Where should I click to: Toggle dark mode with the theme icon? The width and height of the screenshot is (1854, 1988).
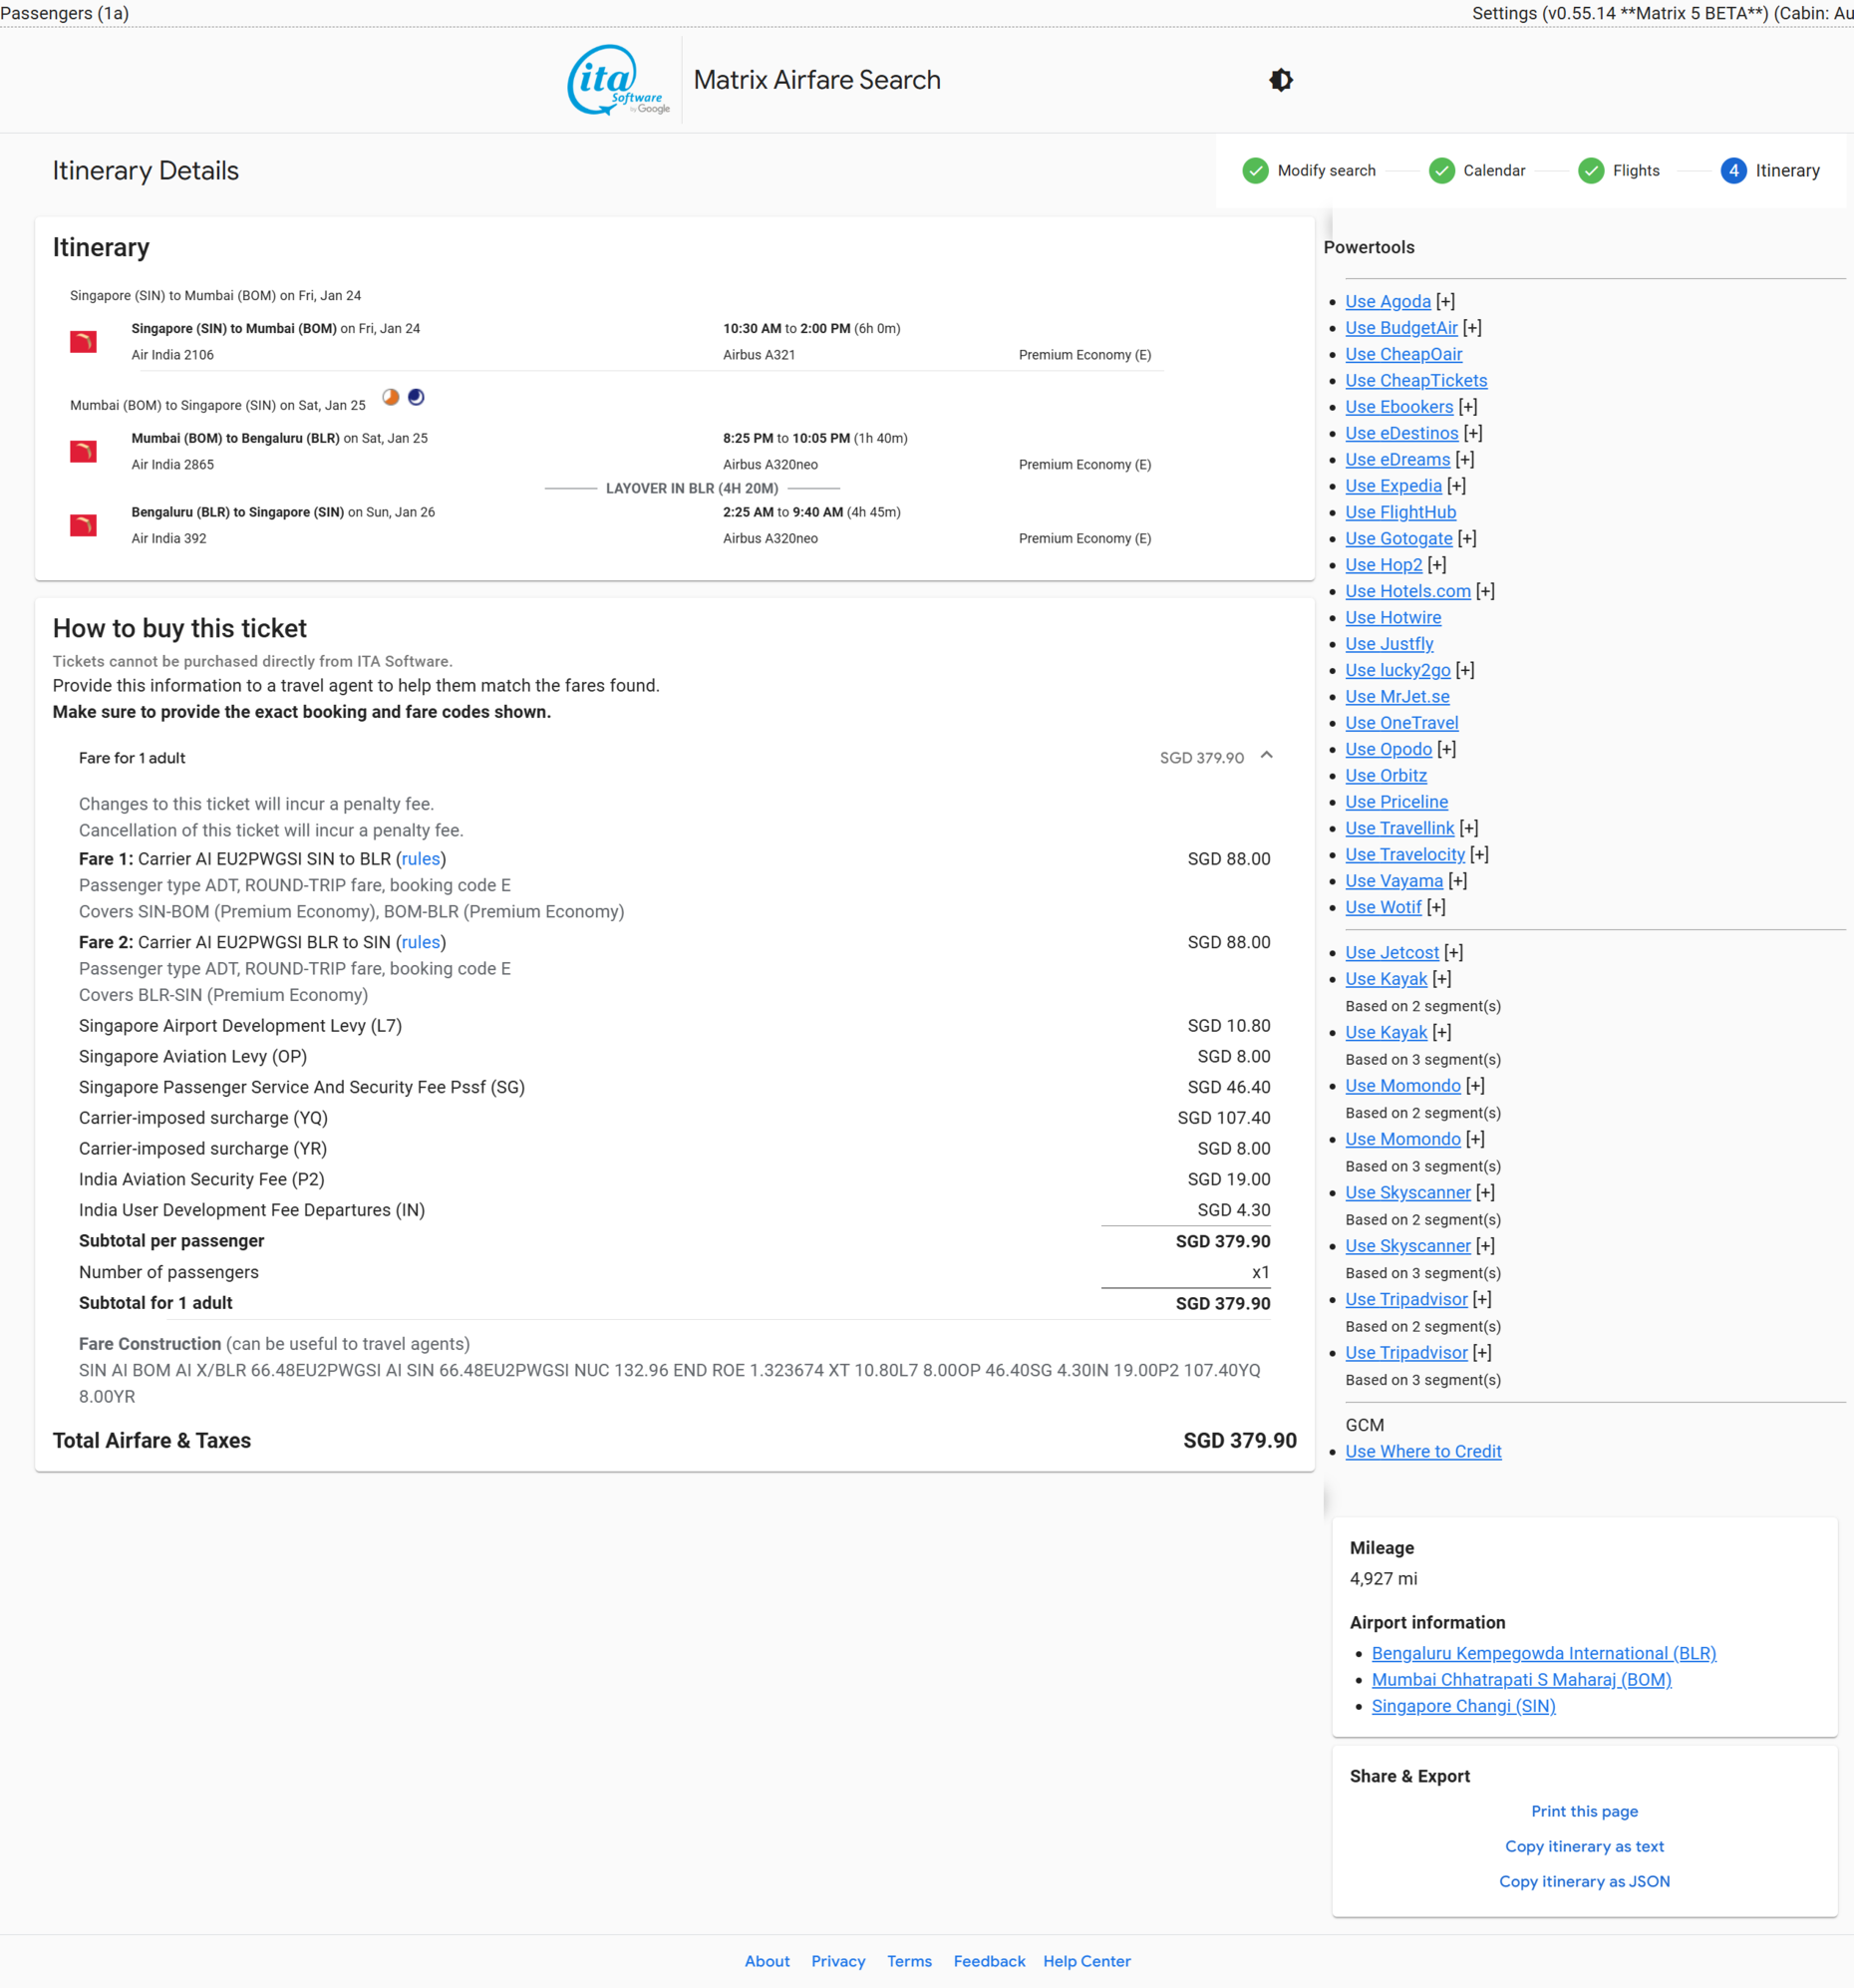point(1281,80)
